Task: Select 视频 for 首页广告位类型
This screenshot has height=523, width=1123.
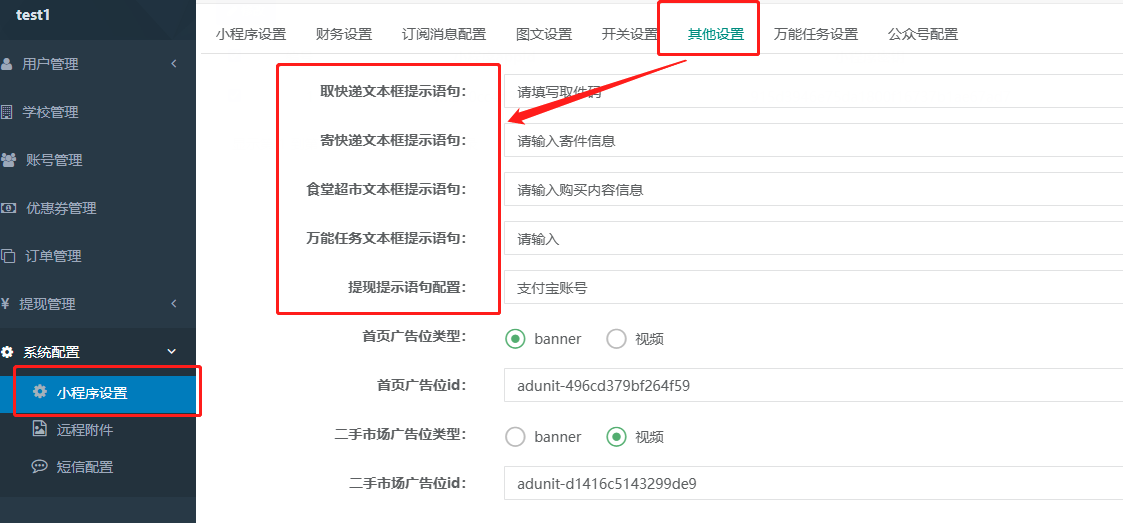Action: (617, 339)
